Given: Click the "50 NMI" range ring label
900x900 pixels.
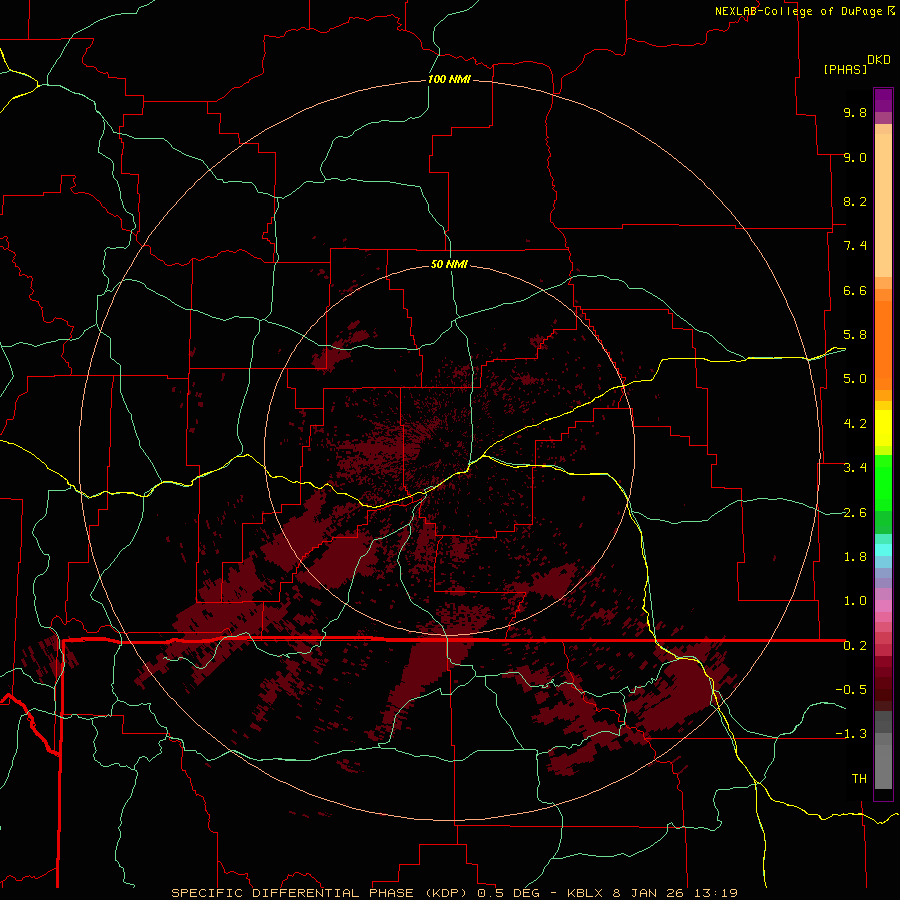Looking at the screenshot, I should (449, 264).
